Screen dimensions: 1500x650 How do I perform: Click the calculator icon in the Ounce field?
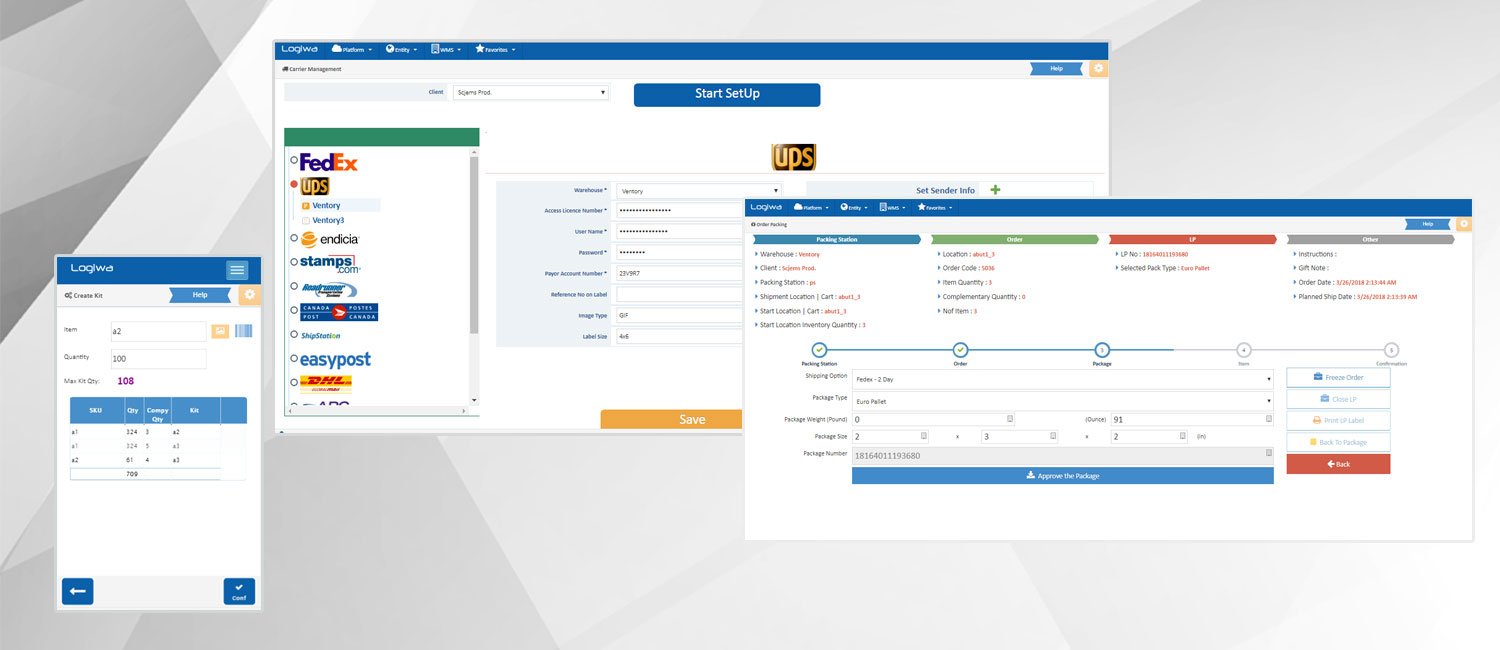tap(1268, 419)
